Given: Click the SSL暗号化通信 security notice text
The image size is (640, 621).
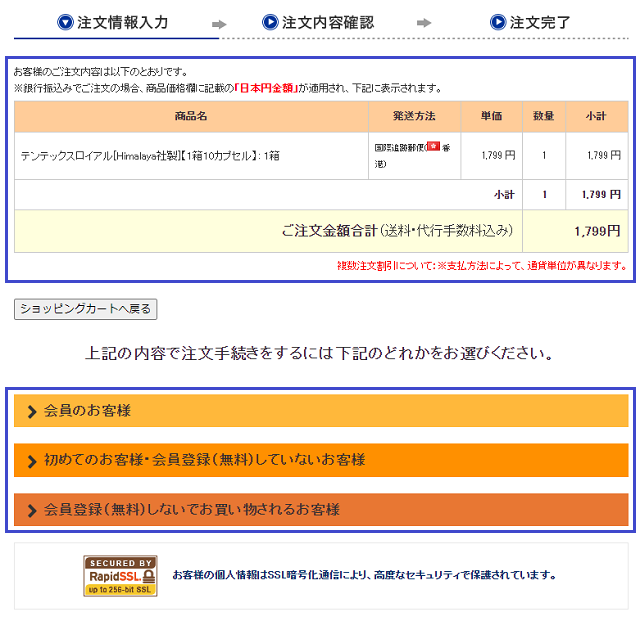Looking at the screenshot, I should pos(364,575).
